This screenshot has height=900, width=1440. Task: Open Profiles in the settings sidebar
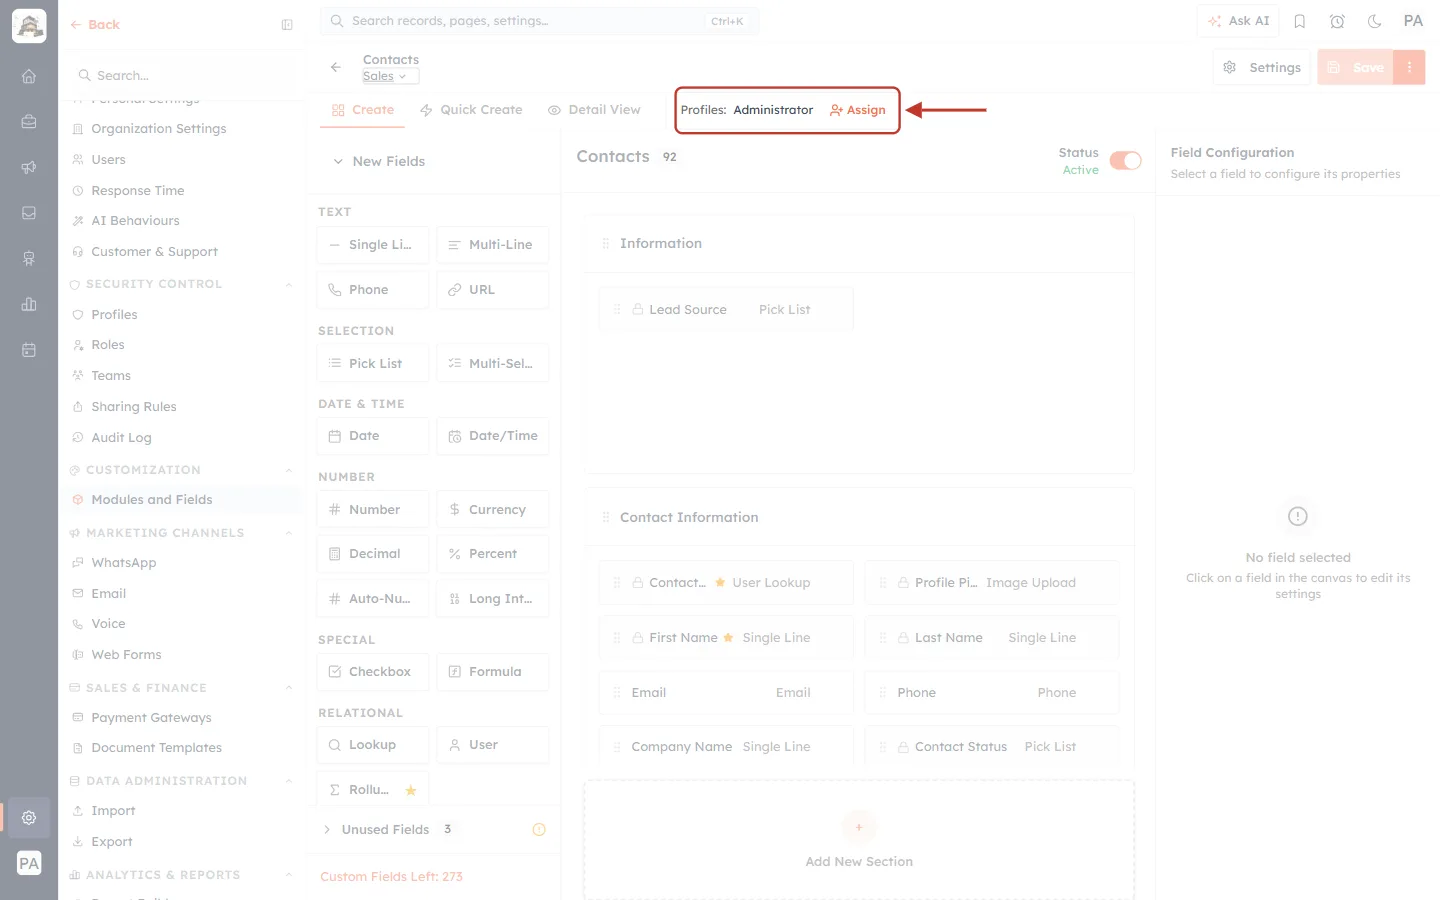114,315
